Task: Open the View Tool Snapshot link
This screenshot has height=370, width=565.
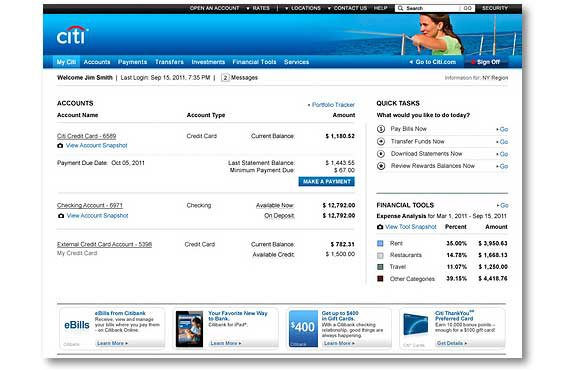Action: (411, 227)
